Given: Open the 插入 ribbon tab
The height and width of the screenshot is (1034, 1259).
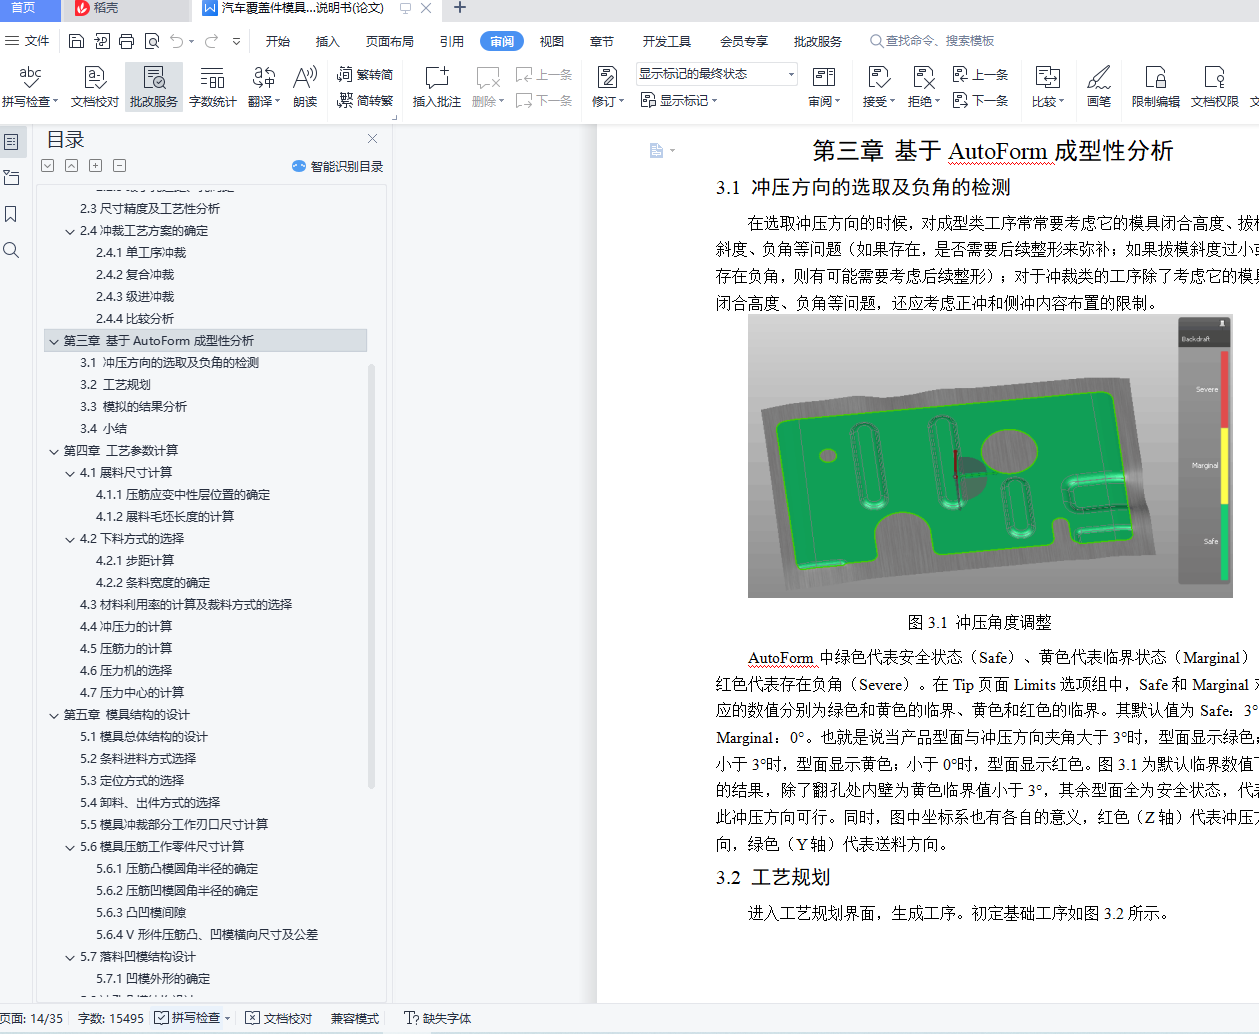Looking at the screenshot, I should pyautogui.click(x=327, y=41).
